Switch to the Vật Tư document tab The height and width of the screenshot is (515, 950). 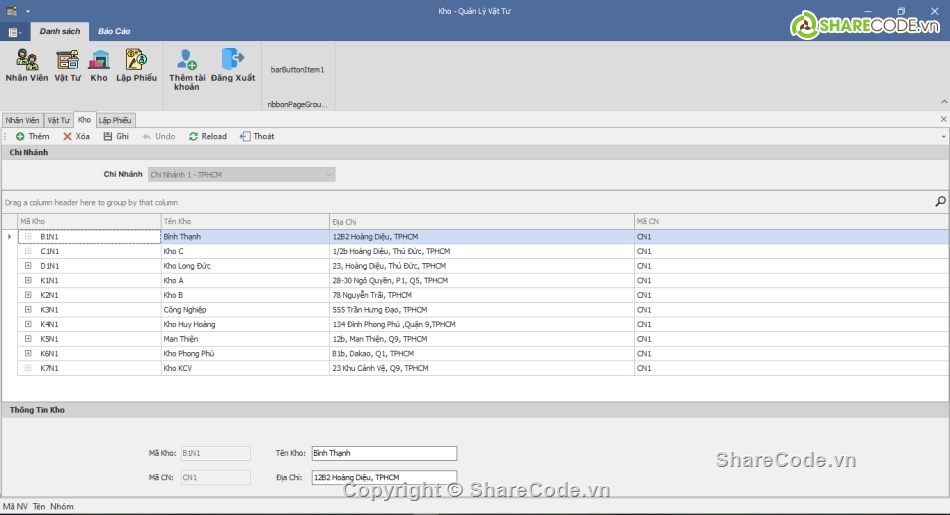coord(59,120)
